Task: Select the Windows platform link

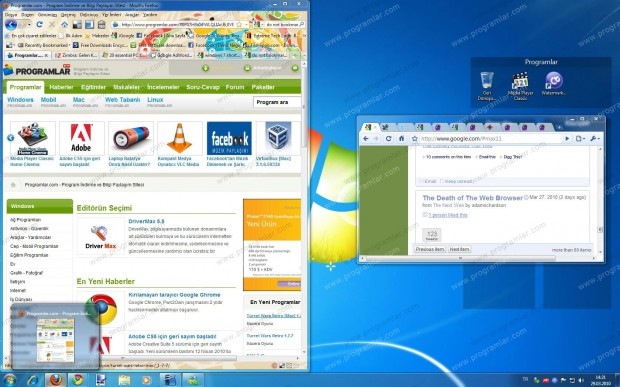Action: [20, 100]
